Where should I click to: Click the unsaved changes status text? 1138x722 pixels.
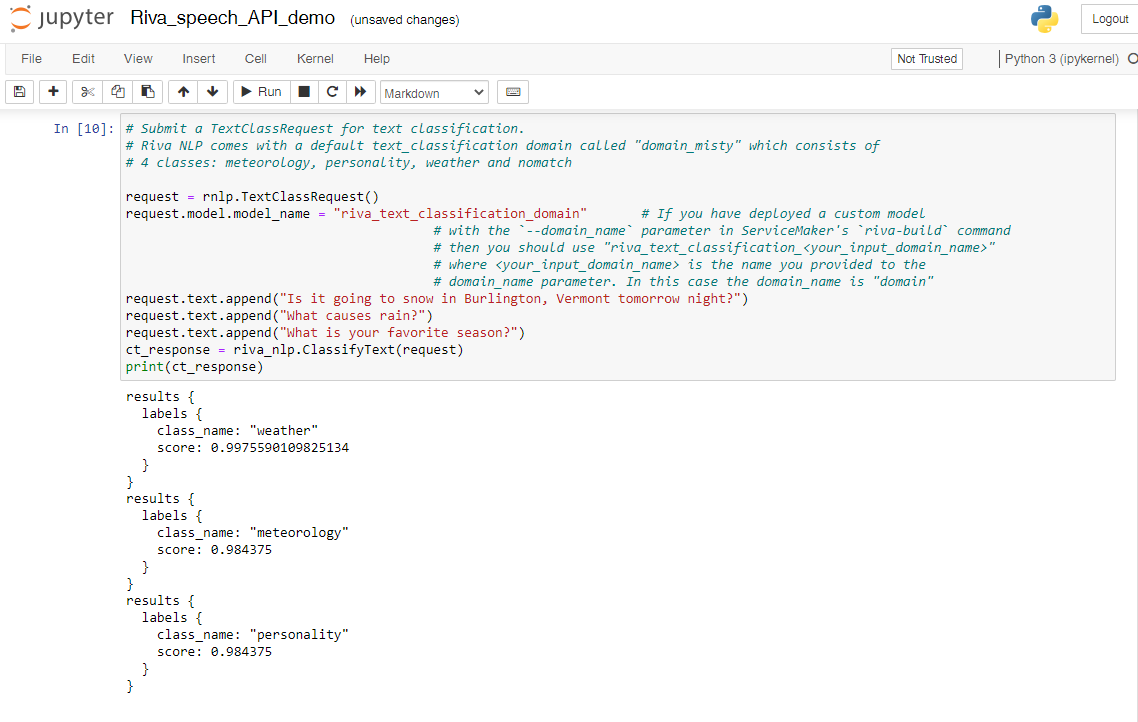point(404,20)
